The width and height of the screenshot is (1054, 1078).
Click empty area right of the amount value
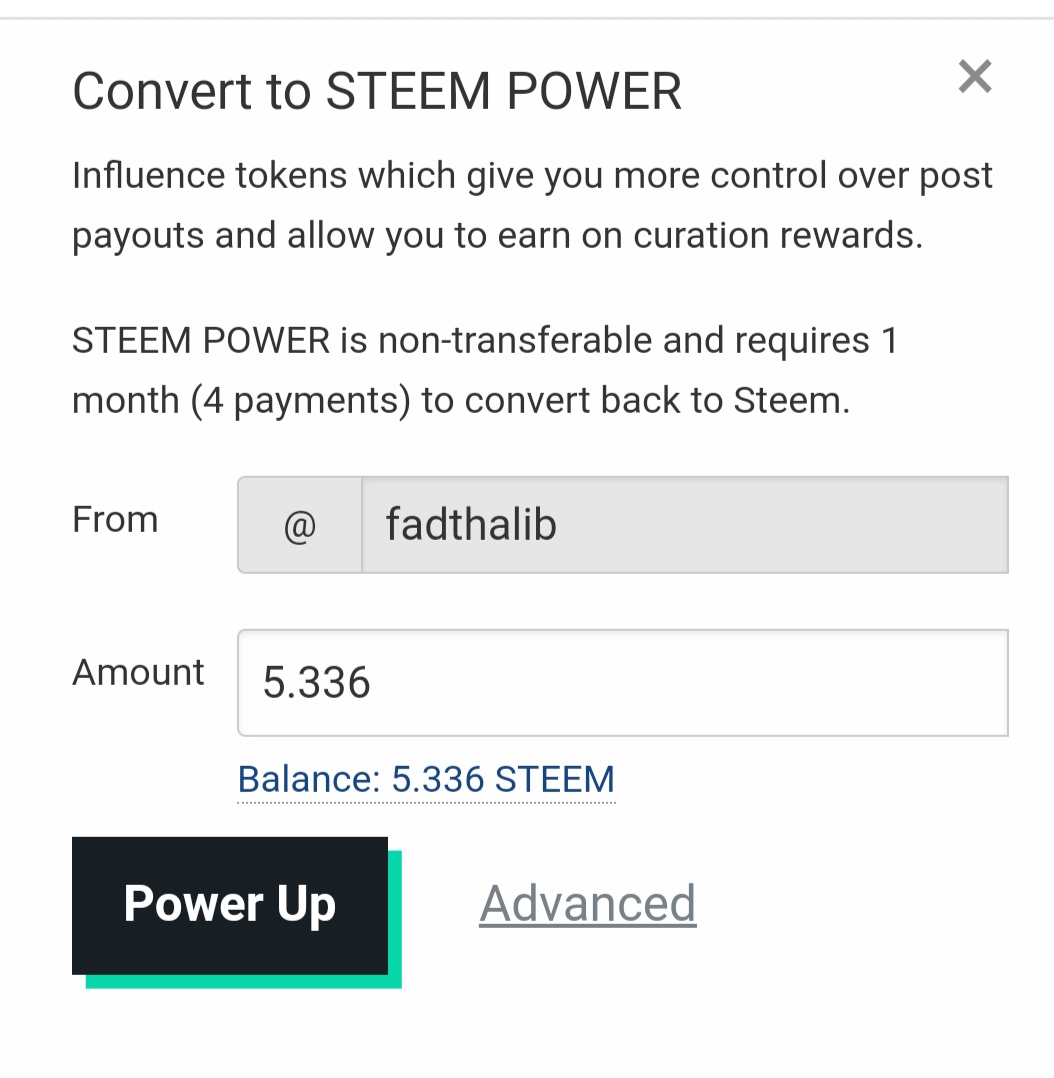click(700, 683)
